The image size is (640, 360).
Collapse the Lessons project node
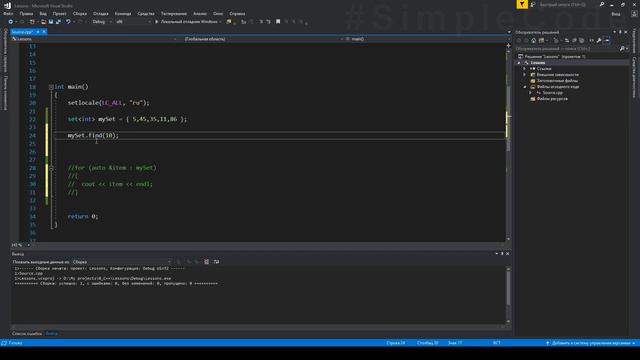pos(519,63)
